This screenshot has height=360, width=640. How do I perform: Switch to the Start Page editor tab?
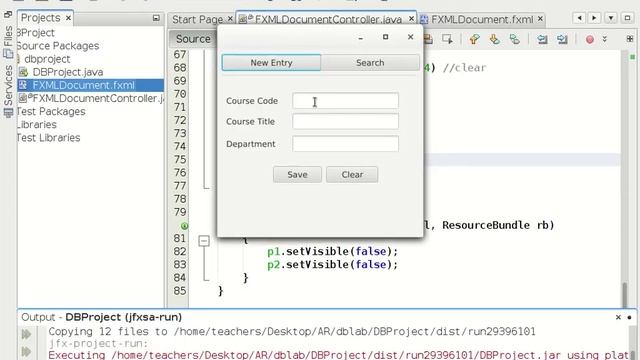click(x=197, y=19)
